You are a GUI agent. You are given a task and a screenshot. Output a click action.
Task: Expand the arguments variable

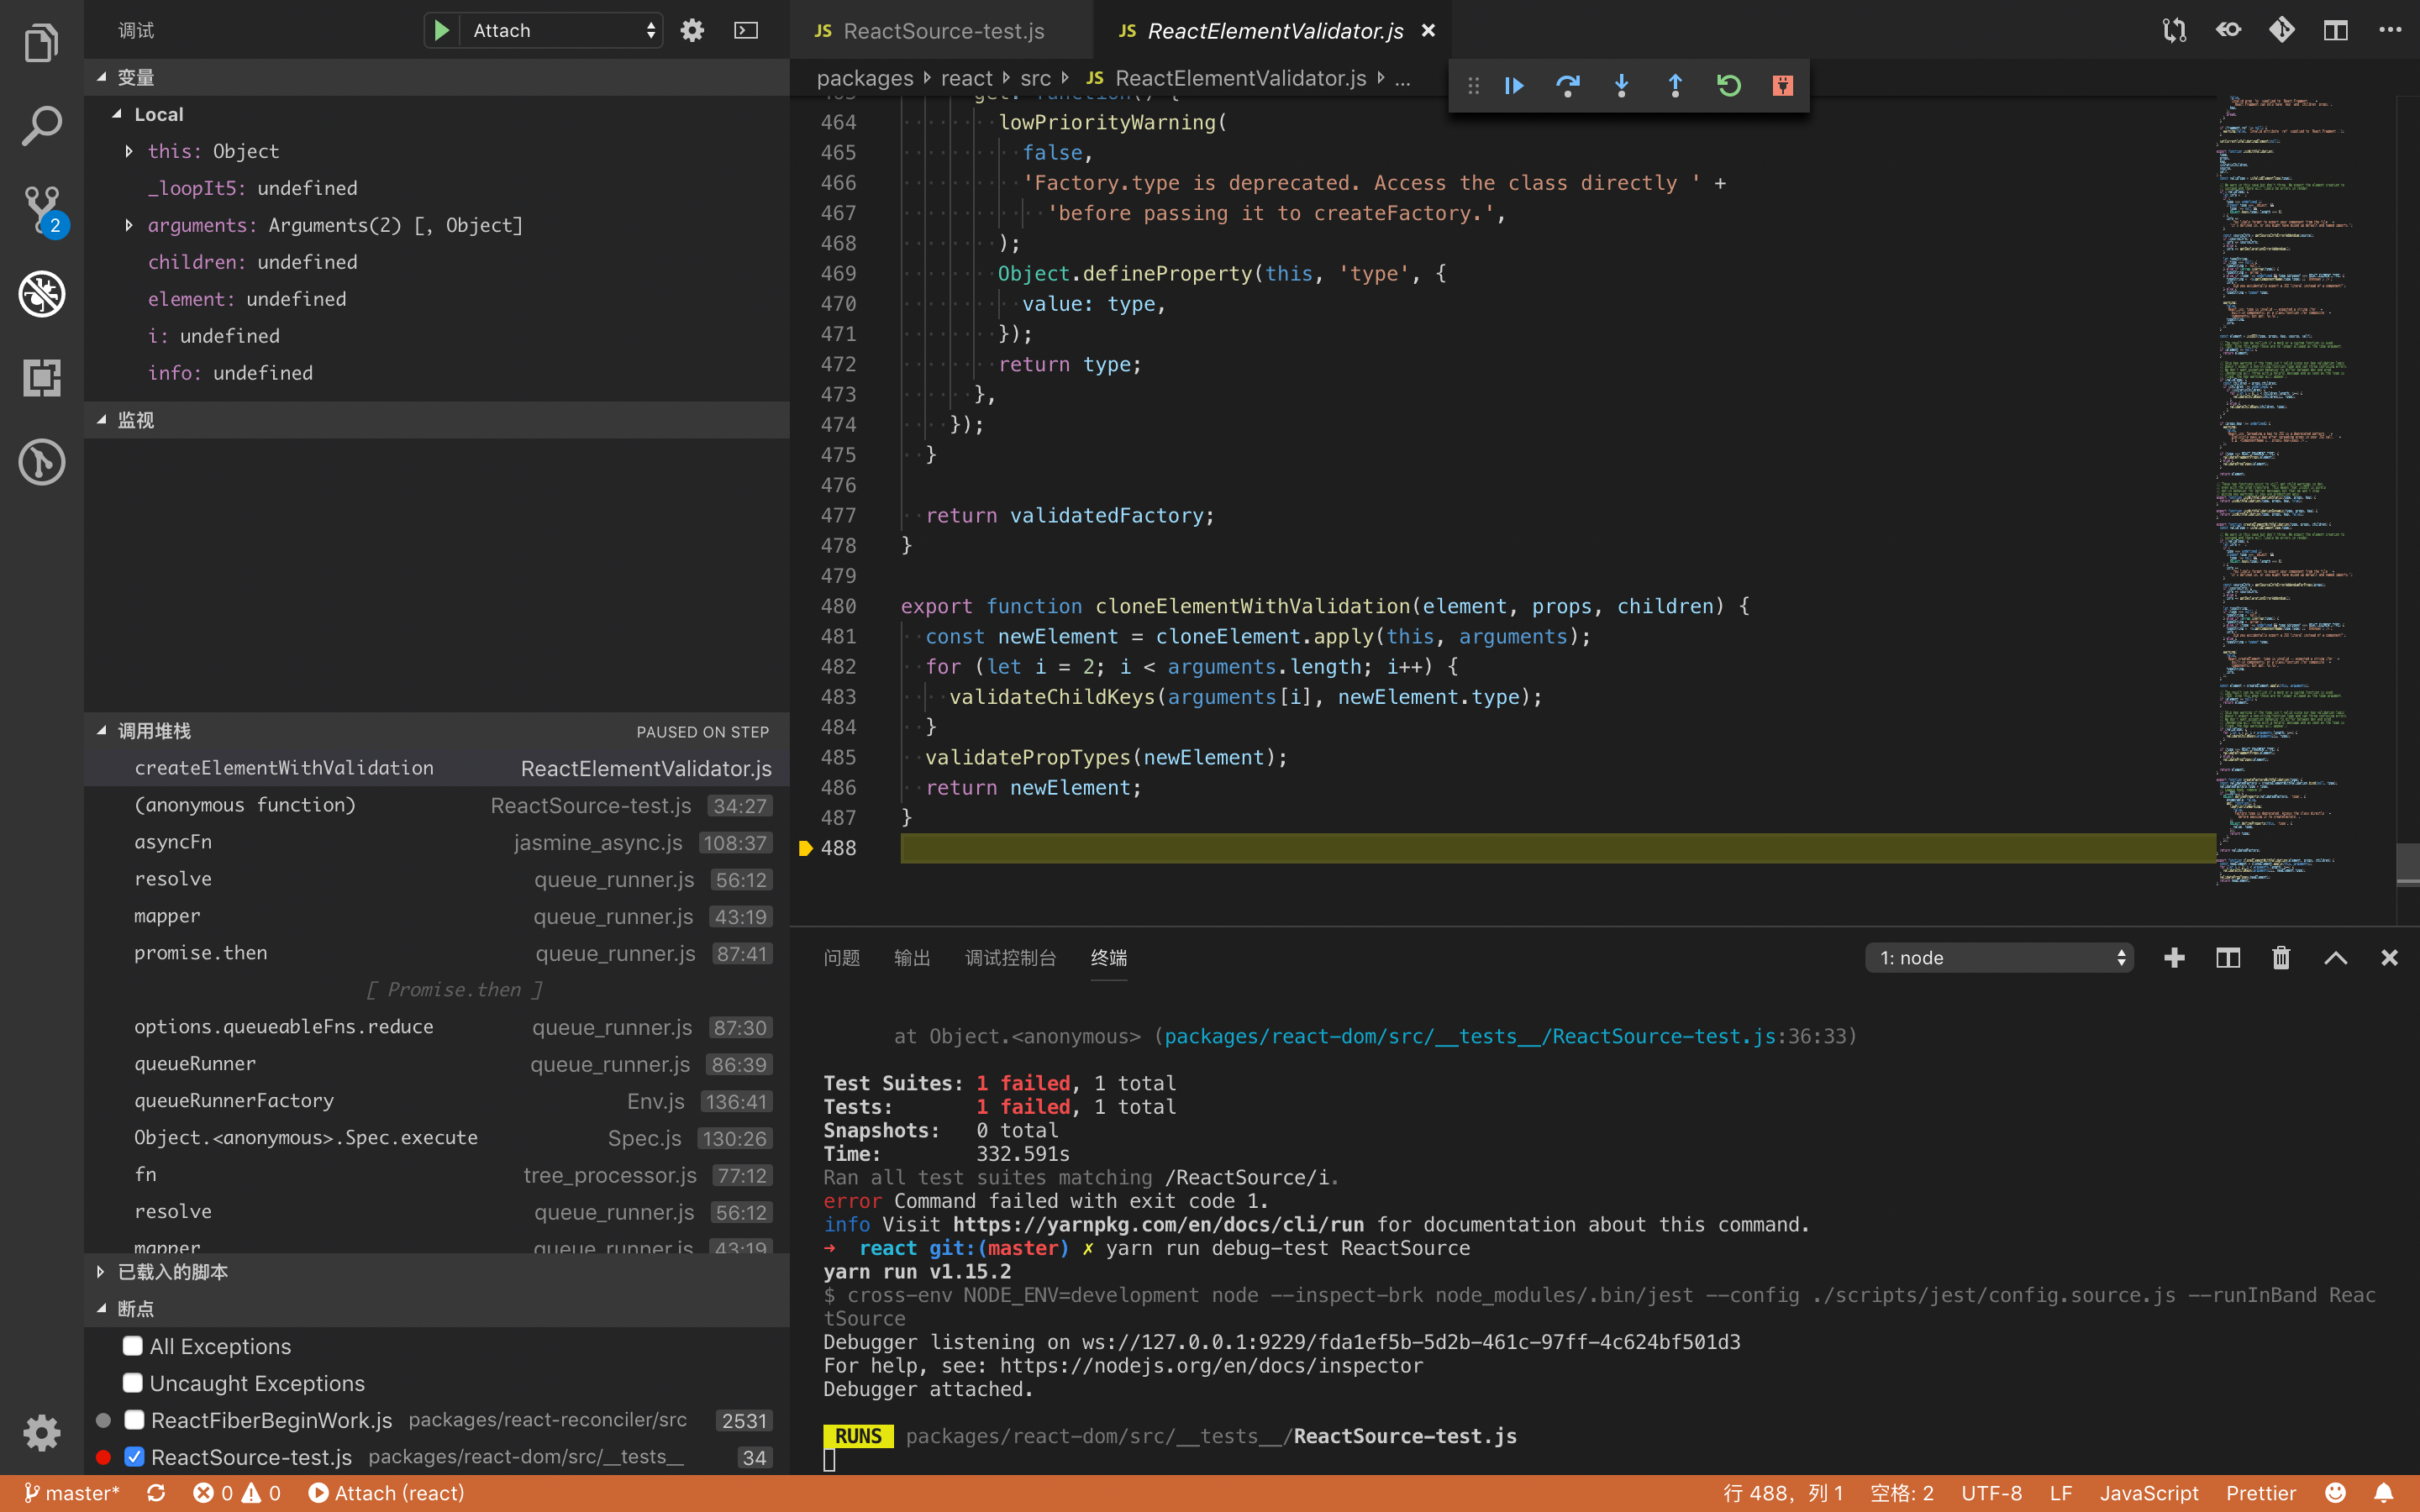(x=129, y=225)
